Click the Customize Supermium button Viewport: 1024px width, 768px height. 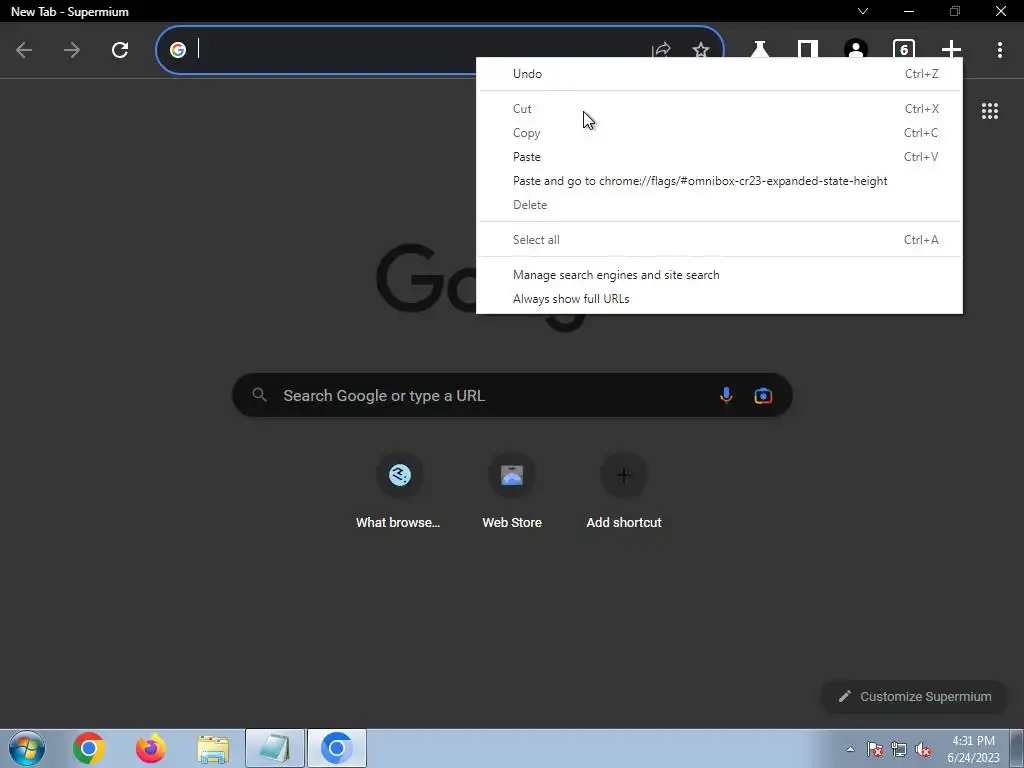pos(914,697)
